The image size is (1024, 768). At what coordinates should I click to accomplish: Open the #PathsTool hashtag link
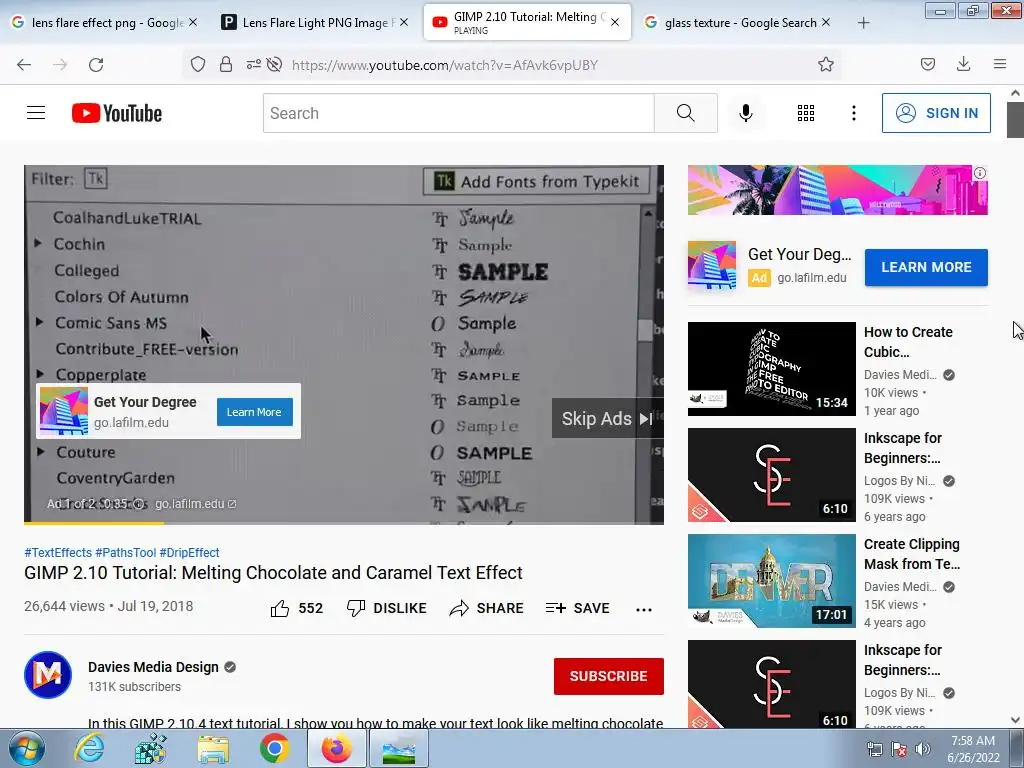126,552
